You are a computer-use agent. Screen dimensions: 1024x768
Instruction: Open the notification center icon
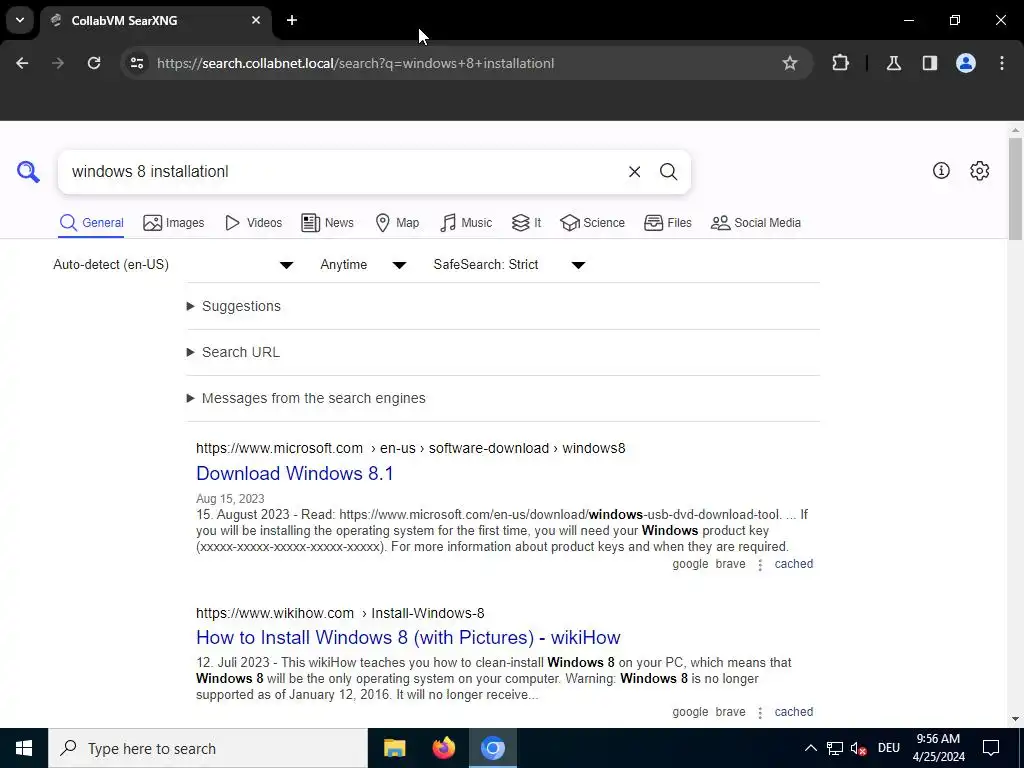pyautogui.click(x=991, y=748)
